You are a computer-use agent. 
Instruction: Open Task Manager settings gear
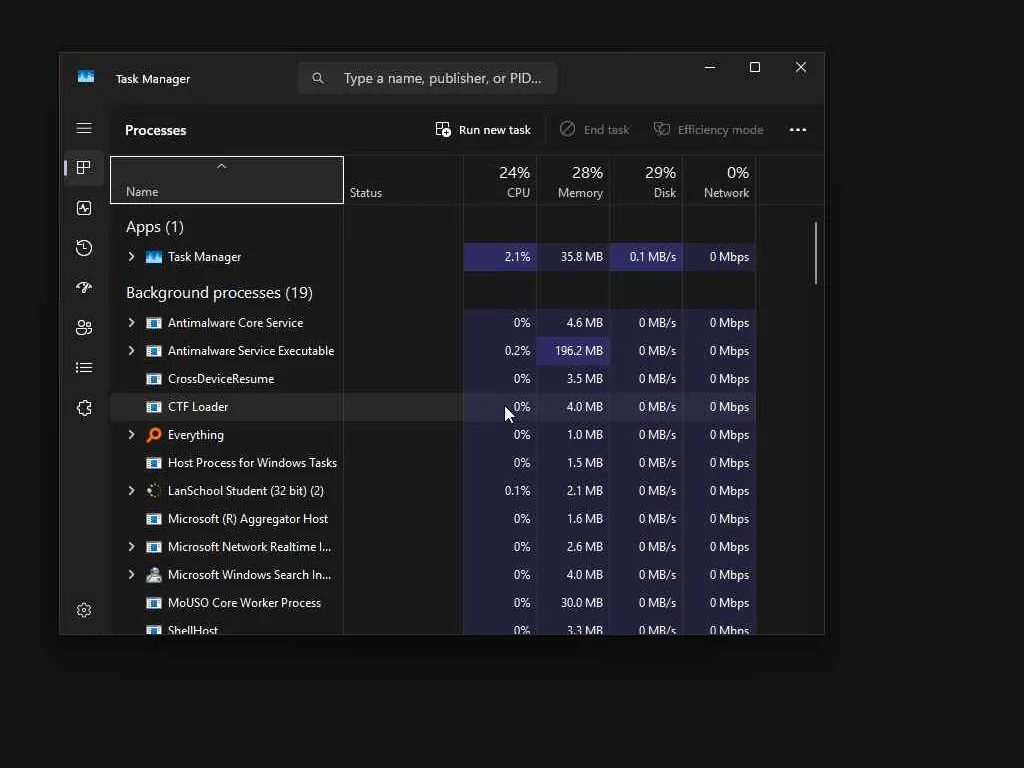point(84,610)
